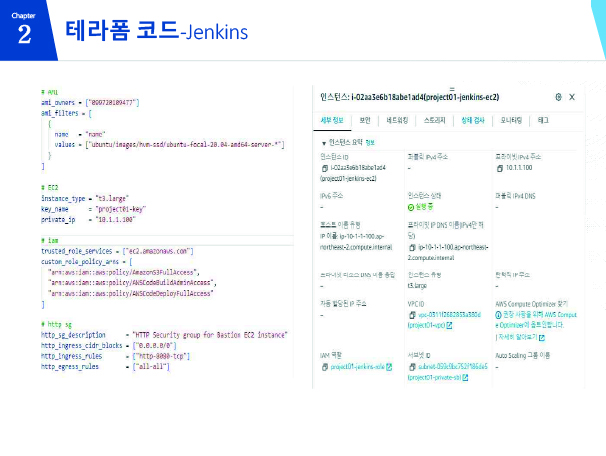Copy the private IPv4 address 10.1.1.100
The width and height of the screenshot is (606, 456).
tap(500, 168)
